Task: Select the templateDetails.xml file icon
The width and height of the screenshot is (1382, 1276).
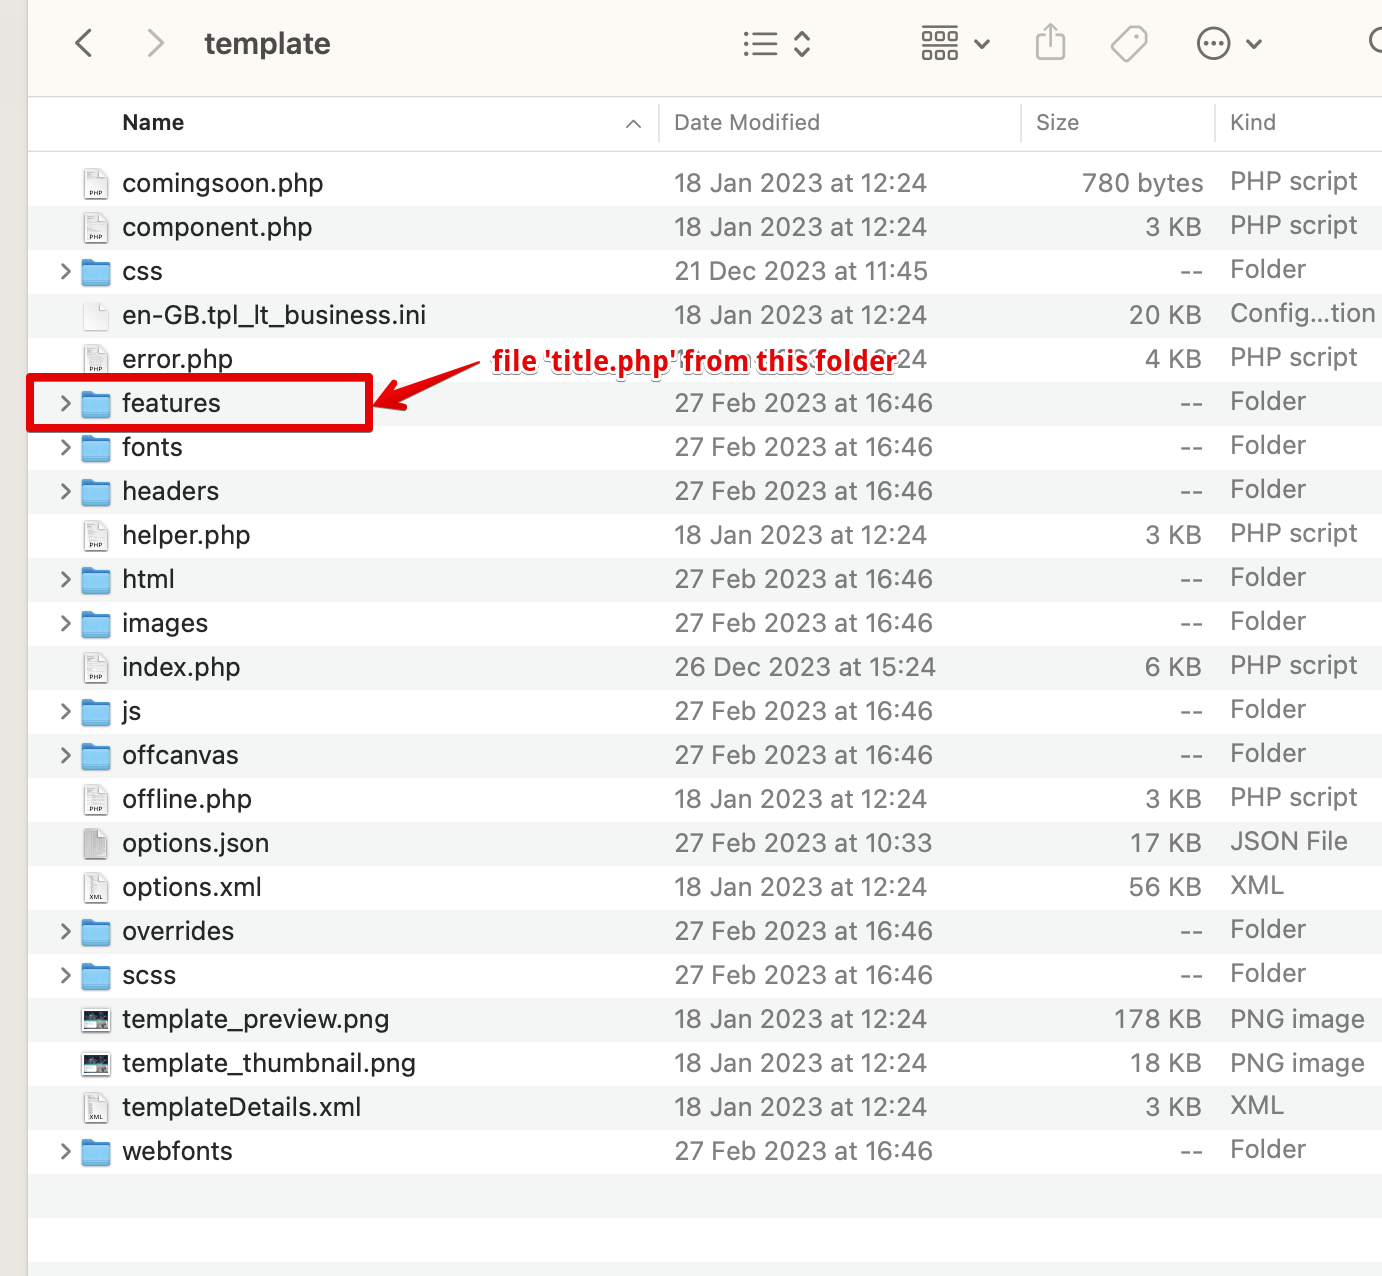Action: tap(96, 1108)
